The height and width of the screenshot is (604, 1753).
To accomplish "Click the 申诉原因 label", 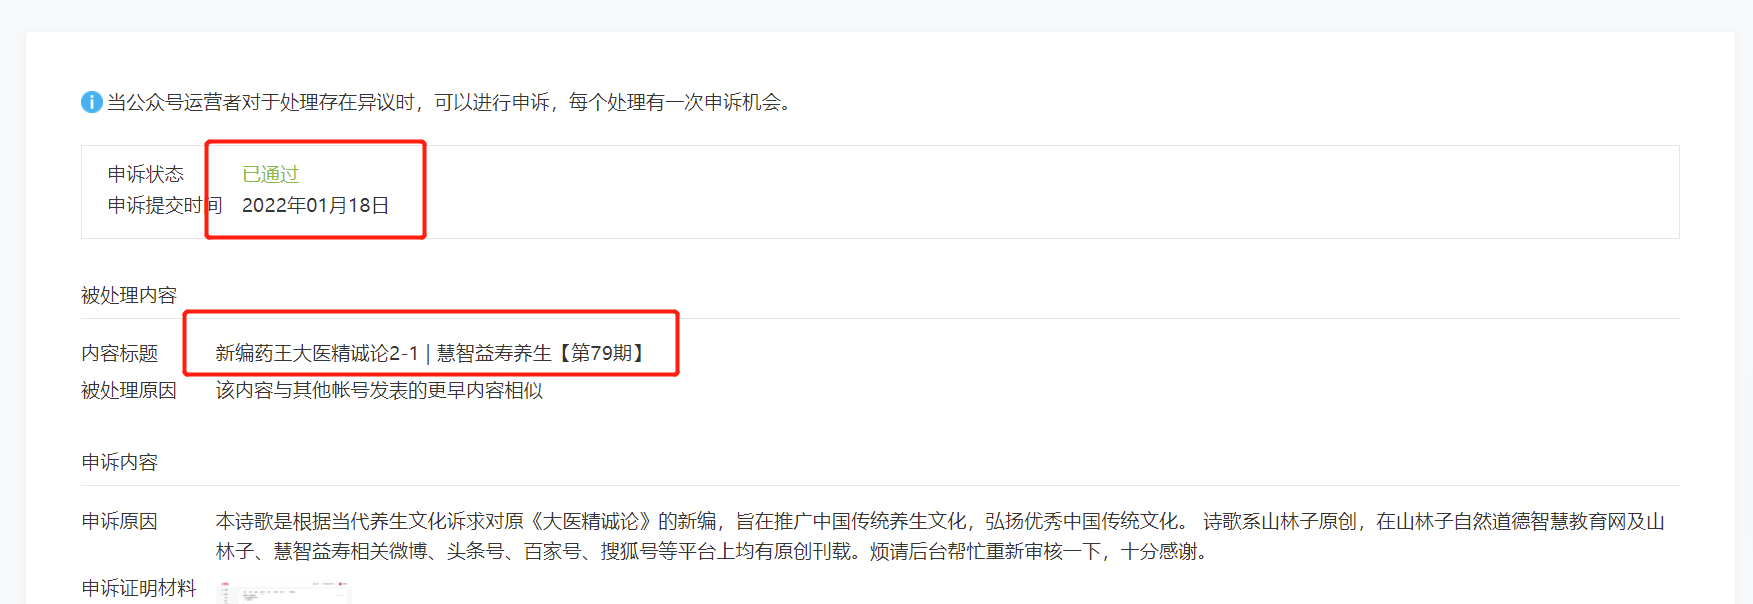I will [119, 521].
